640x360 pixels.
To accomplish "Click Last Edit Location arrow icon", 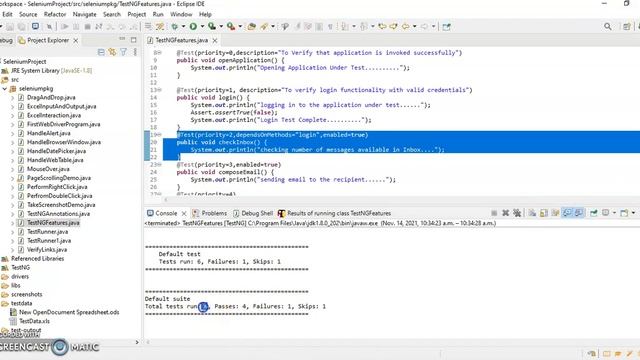I will (x=382, y=27).
